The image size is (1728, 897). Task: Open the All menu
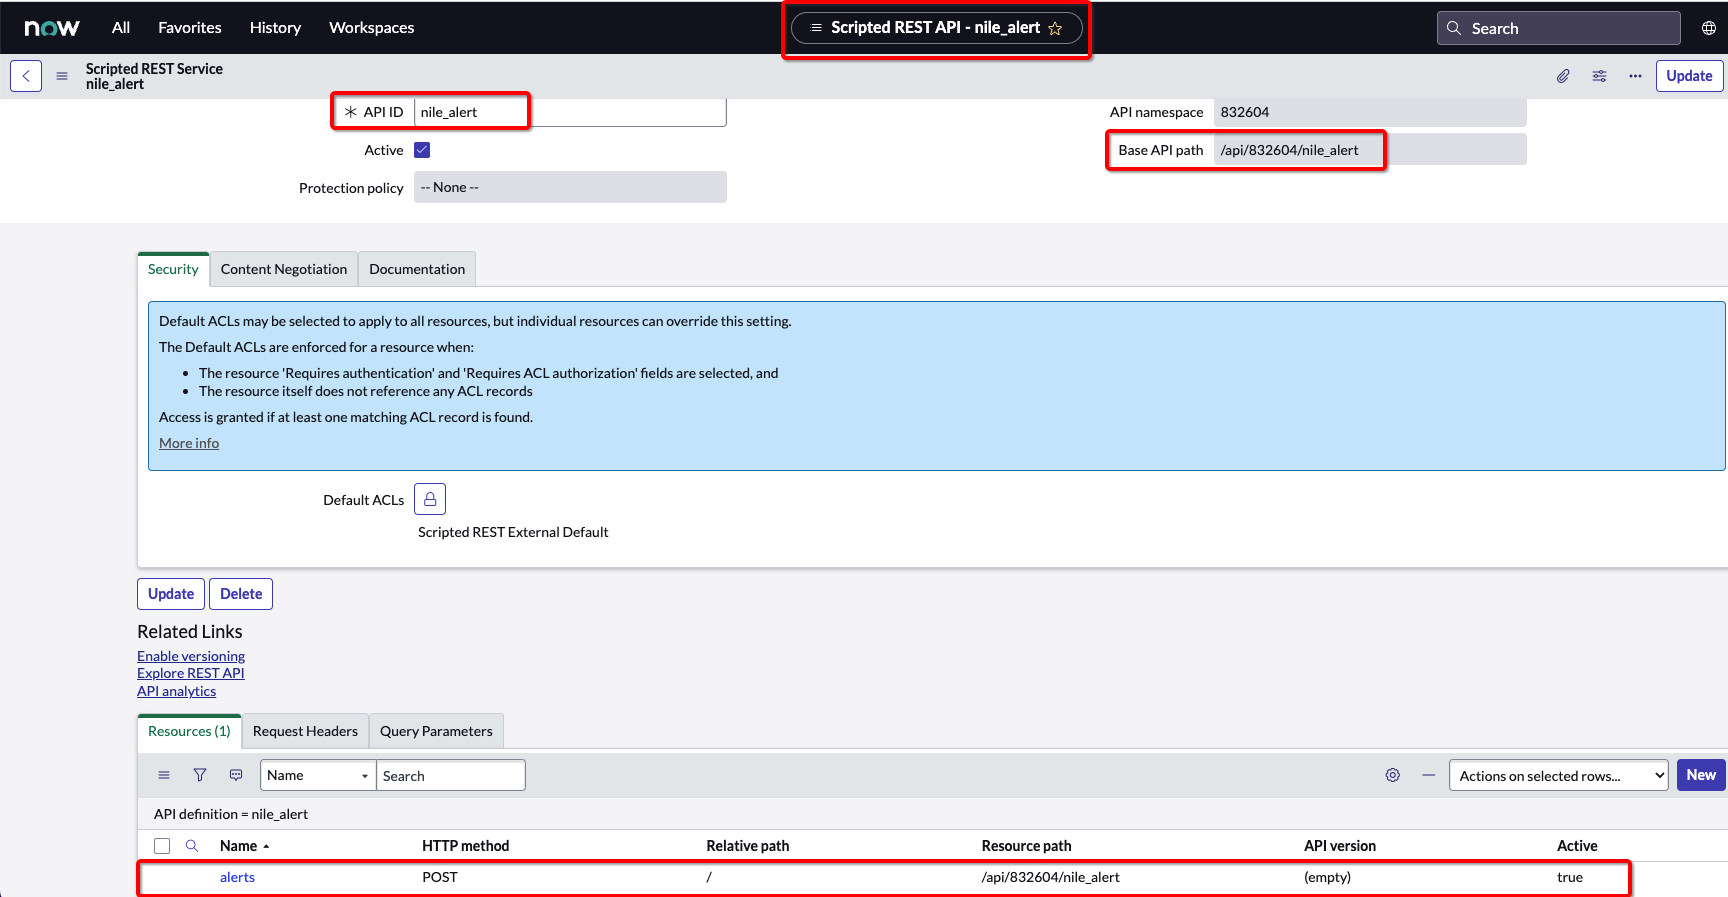coord(121,28)
